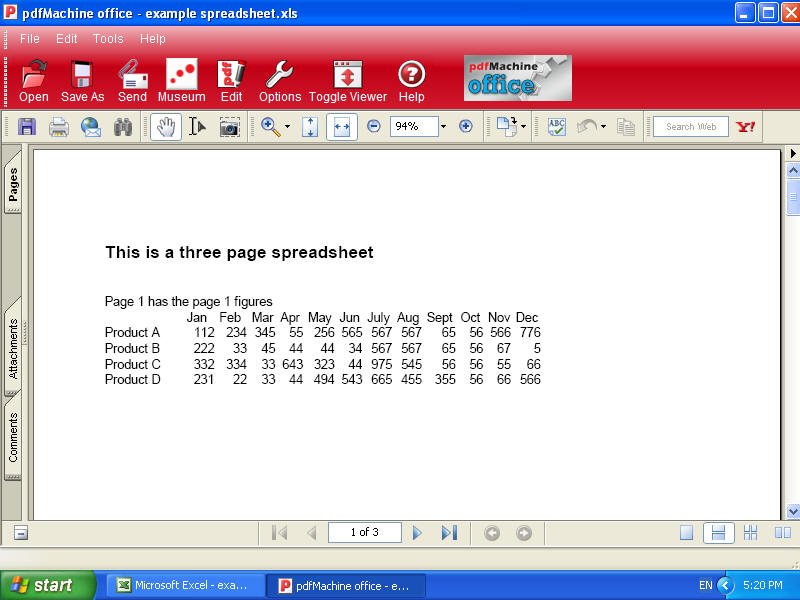
Task: Enable the hand pan tool
Action: 166,127
